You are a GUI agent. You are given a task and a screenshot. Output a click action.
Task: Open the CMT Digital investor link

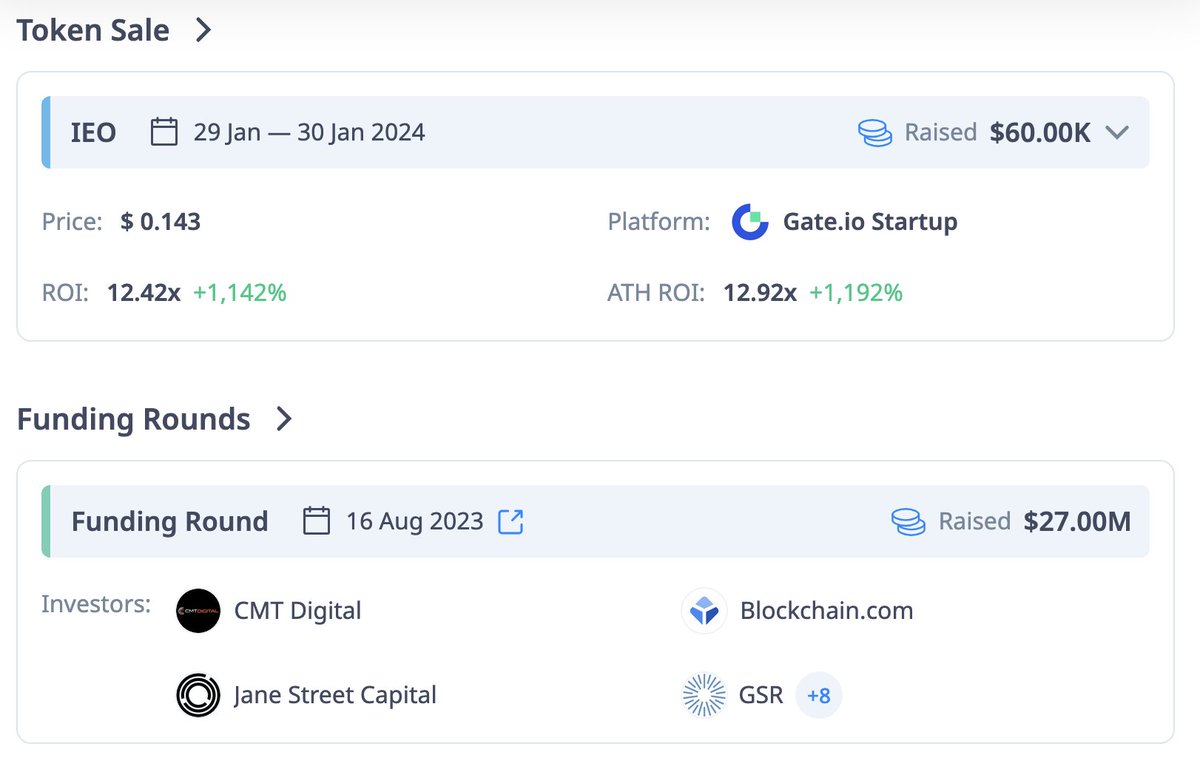click(x=298, y=610)
